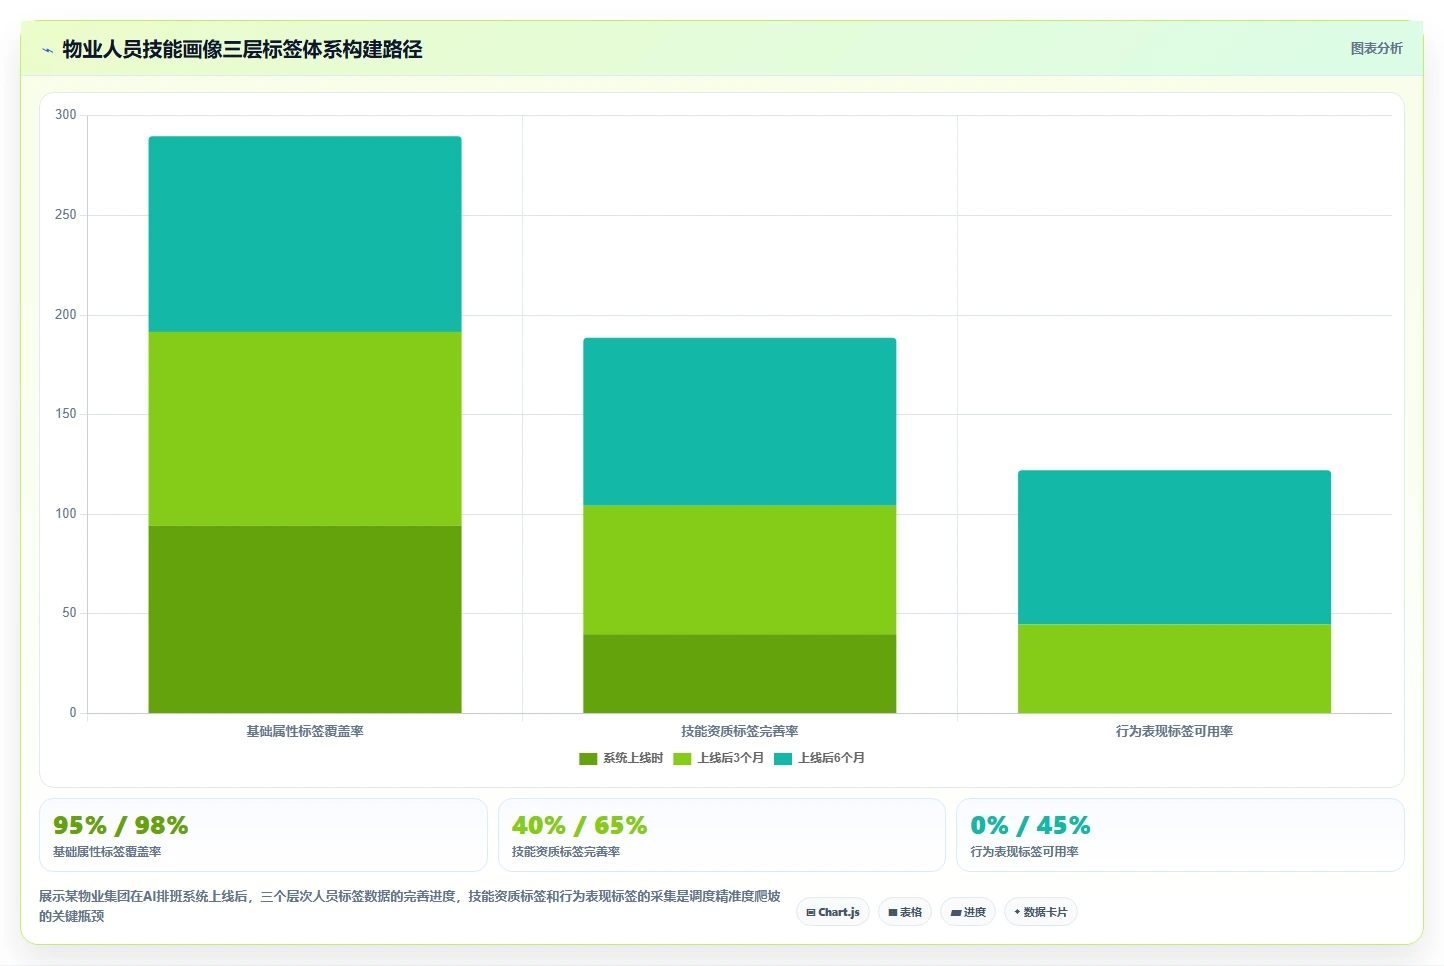
Task: Select the 0% / 45% stat card
Action: [1180, 835]
